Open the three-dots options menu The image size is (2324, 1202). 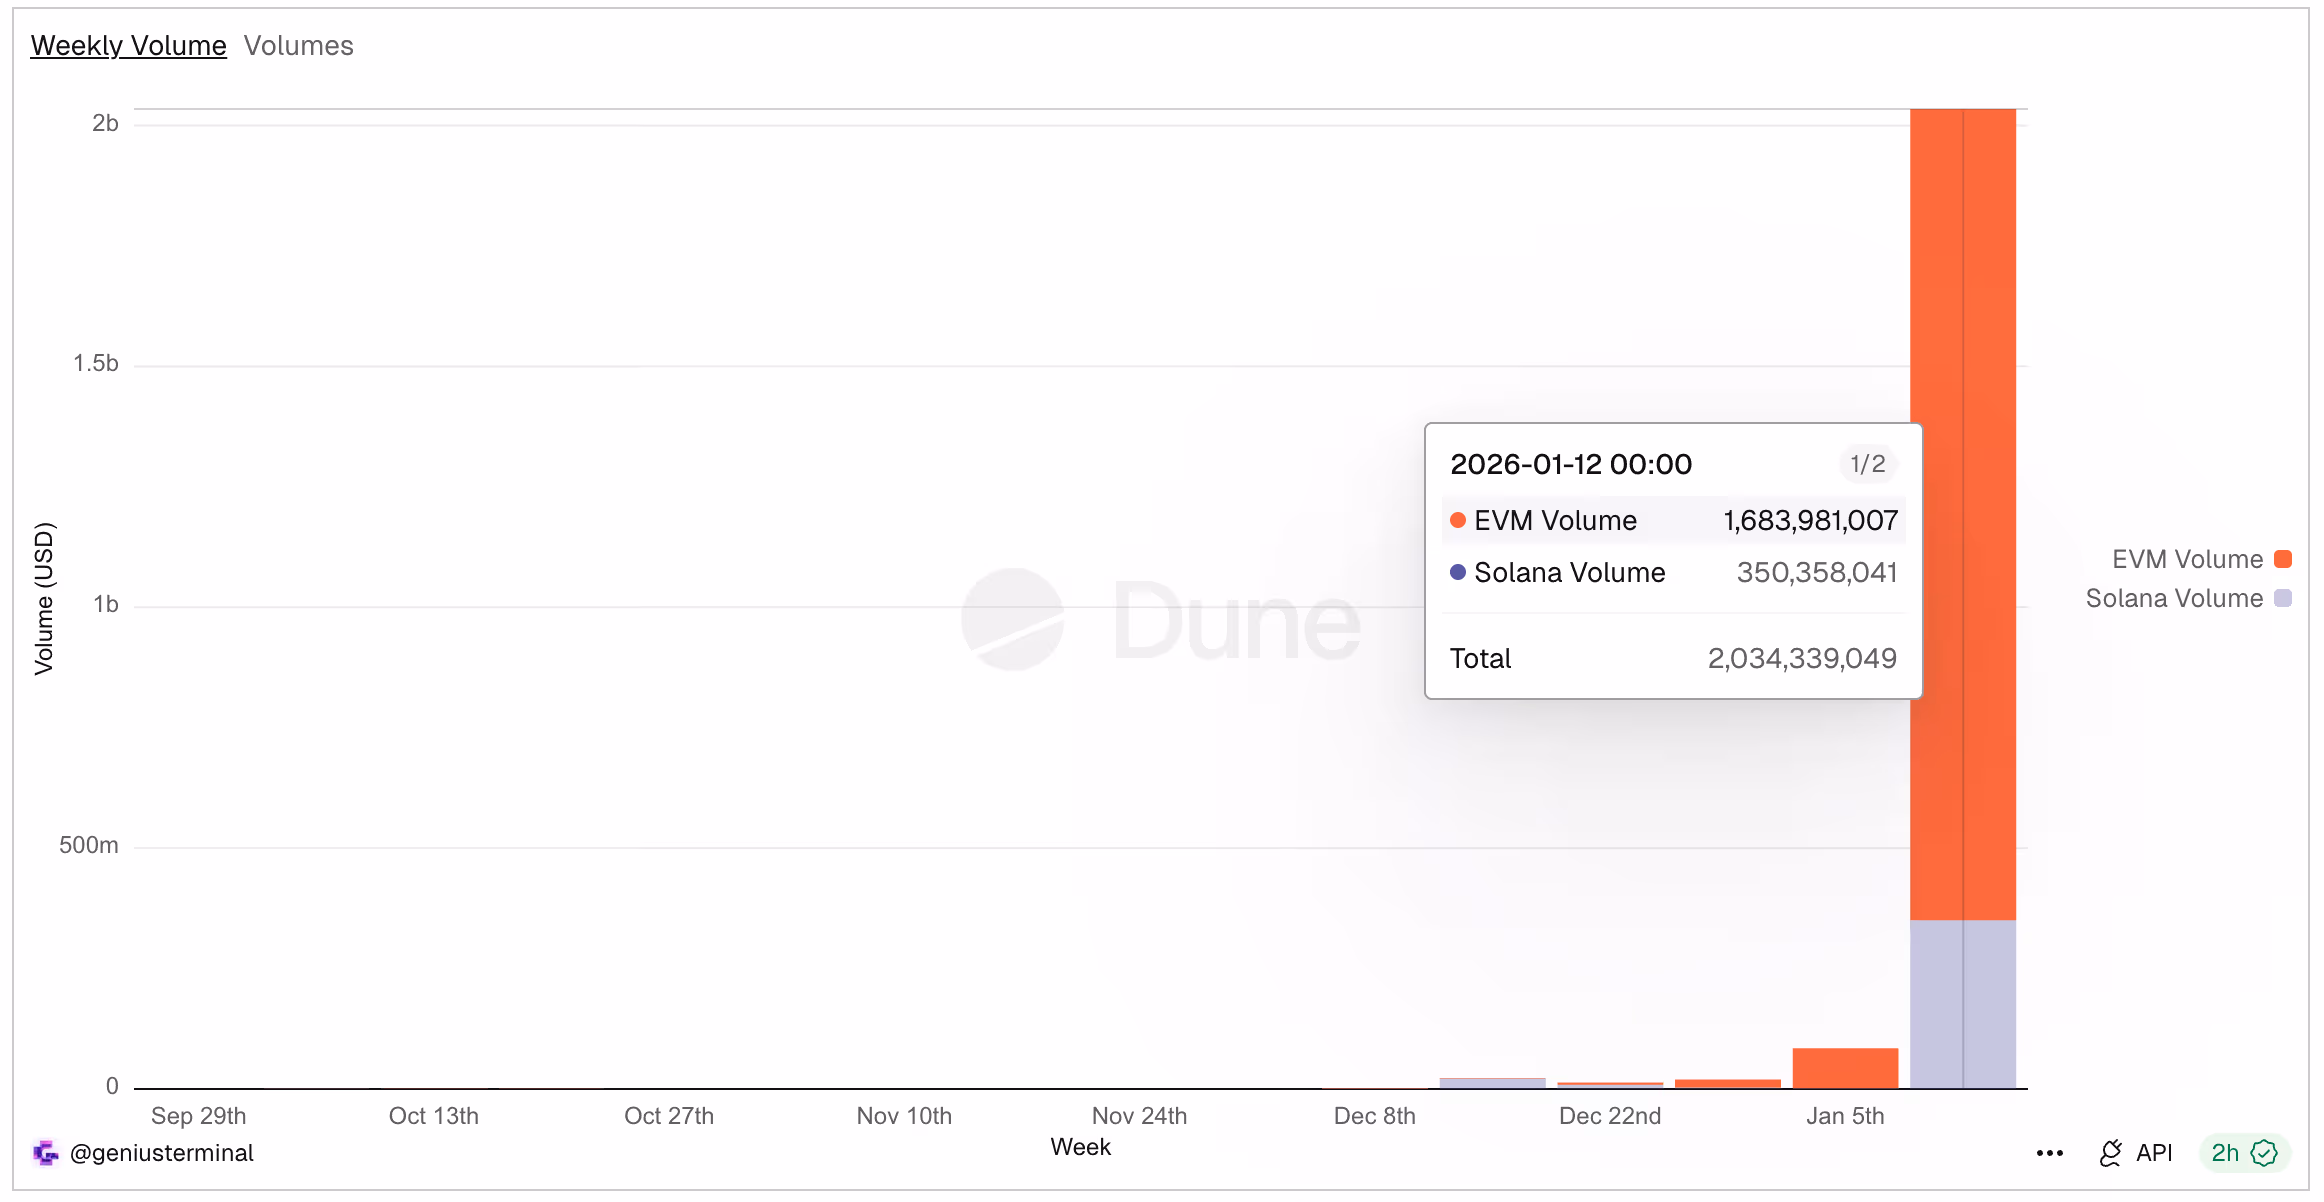point(2049,1153)
